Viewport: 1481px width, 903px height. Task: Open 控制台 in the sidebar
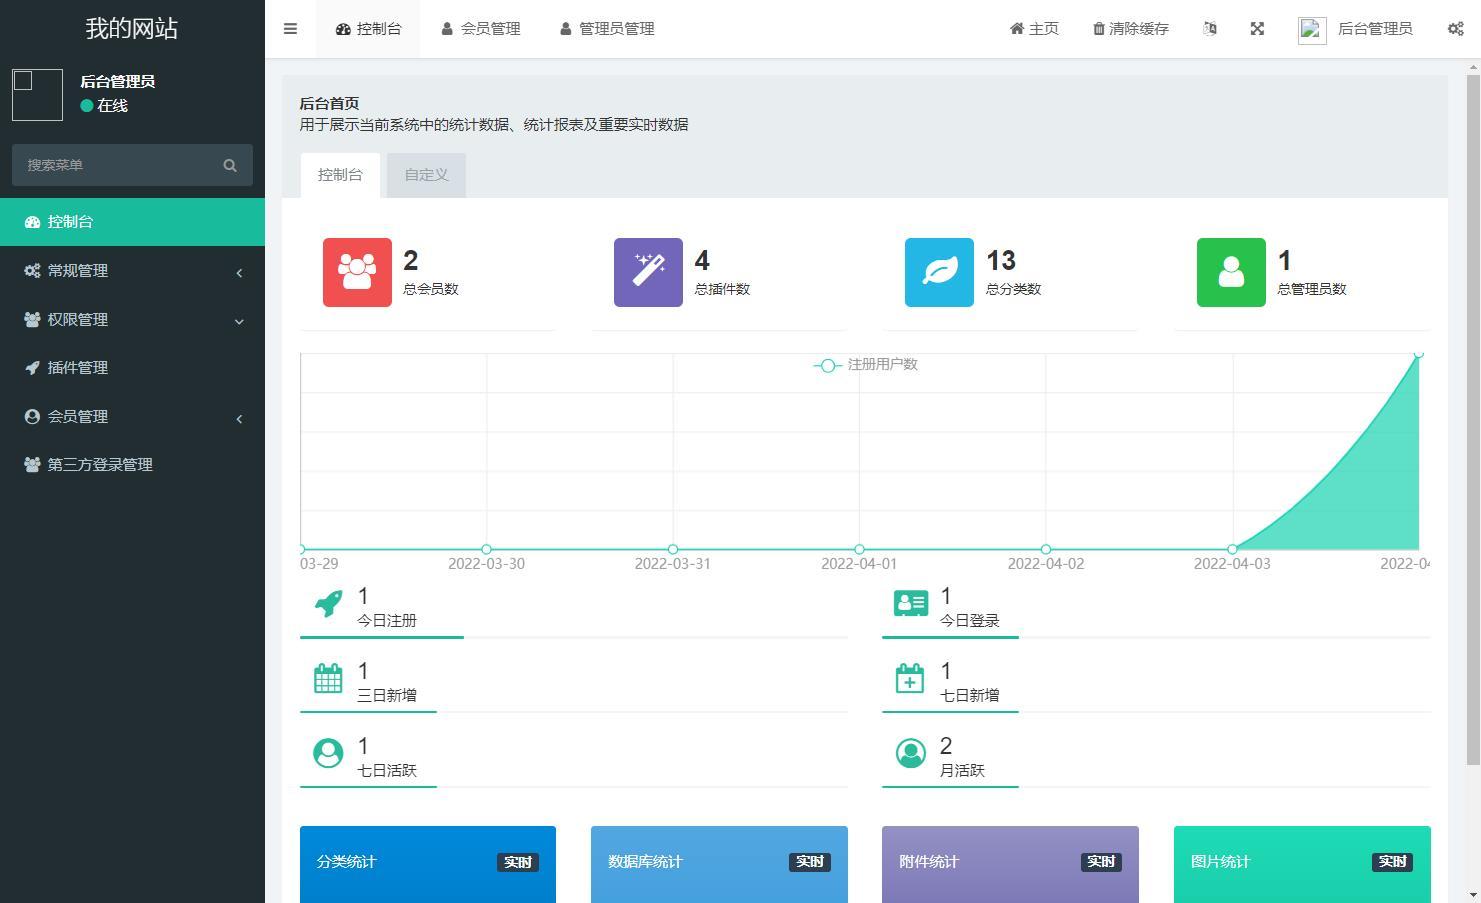pyautogui.click(x=132, y=222)
